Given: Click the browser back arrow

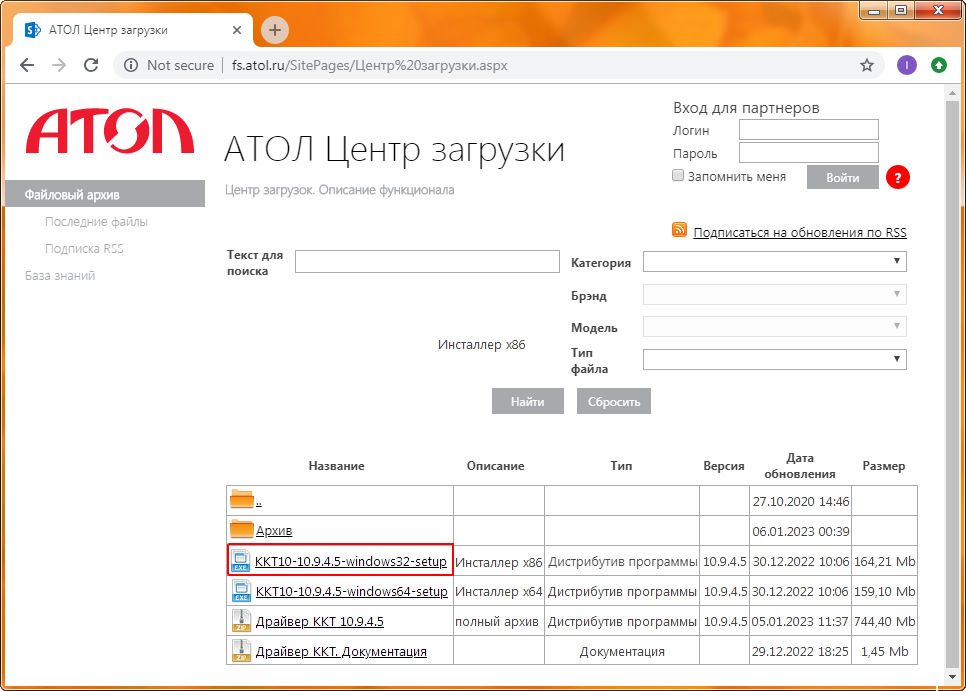Looking at the screenshot, I should [26, 65].
